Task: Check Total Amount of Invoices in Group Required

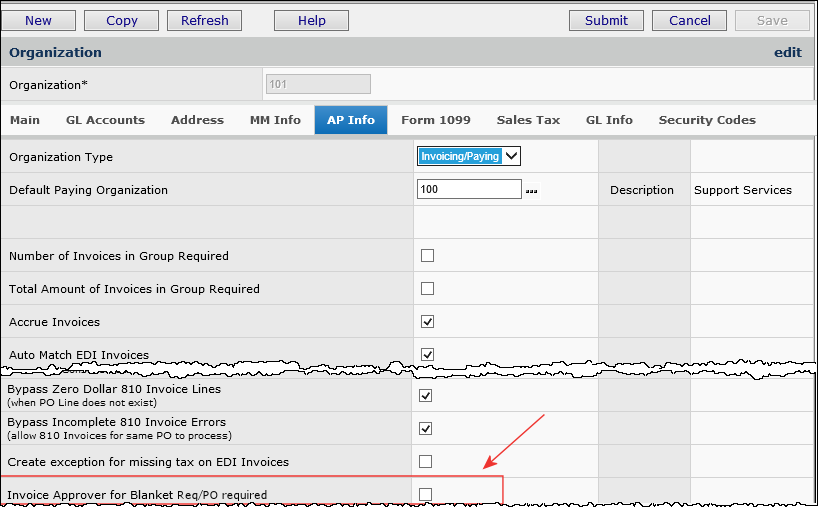Action: [x=427, y=289]
